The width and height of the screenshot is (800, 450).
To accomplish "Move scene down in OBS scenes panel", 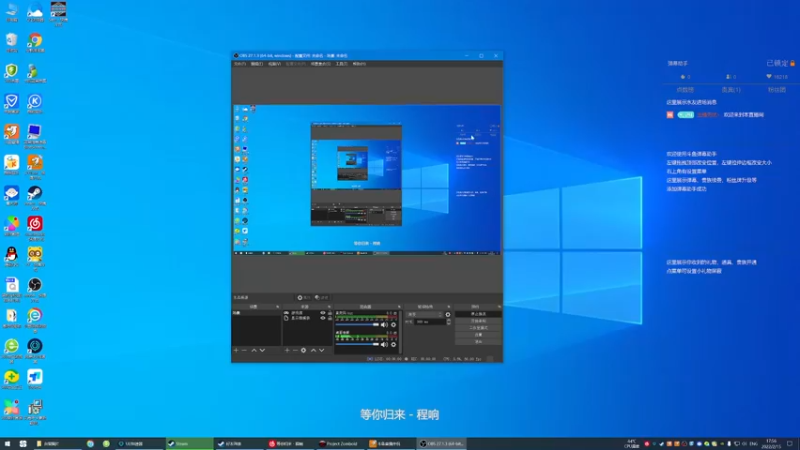I will click(262, 351).
